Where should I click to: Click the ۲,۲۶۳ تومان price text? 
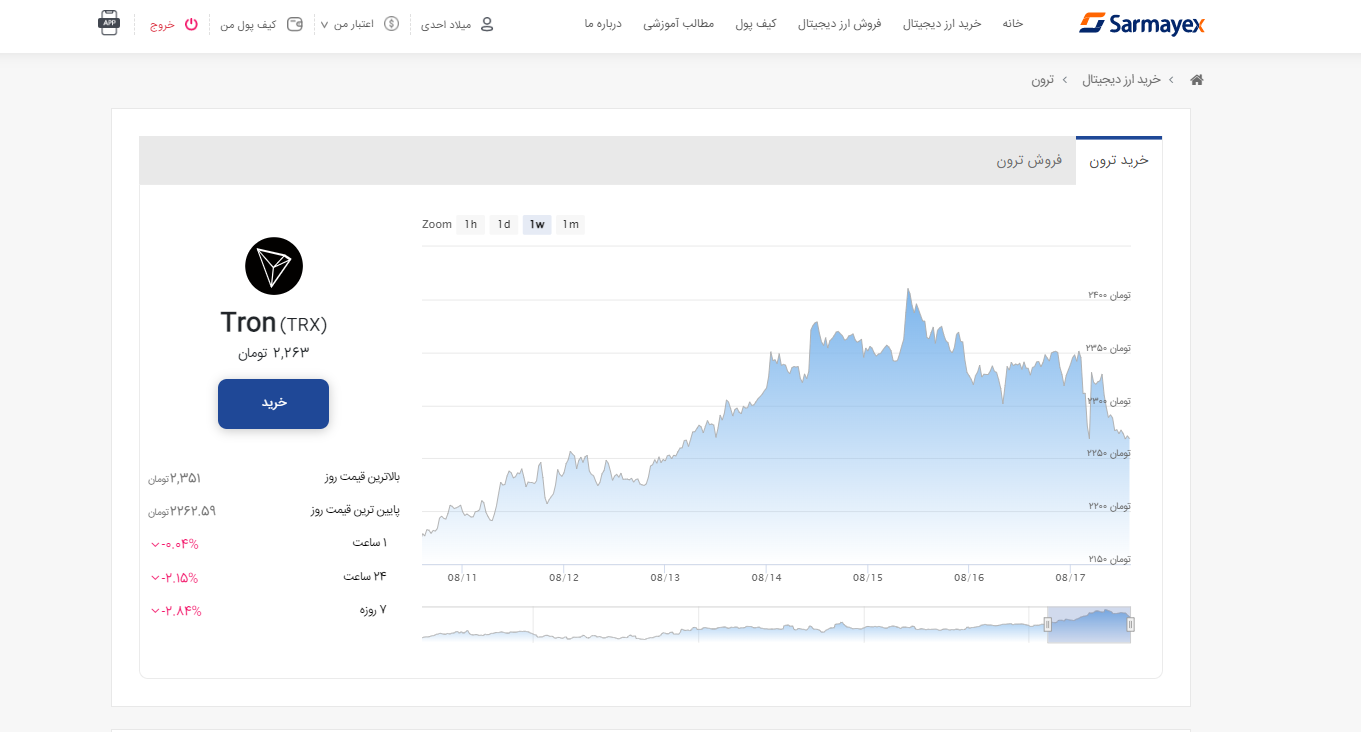pos(274,352)
